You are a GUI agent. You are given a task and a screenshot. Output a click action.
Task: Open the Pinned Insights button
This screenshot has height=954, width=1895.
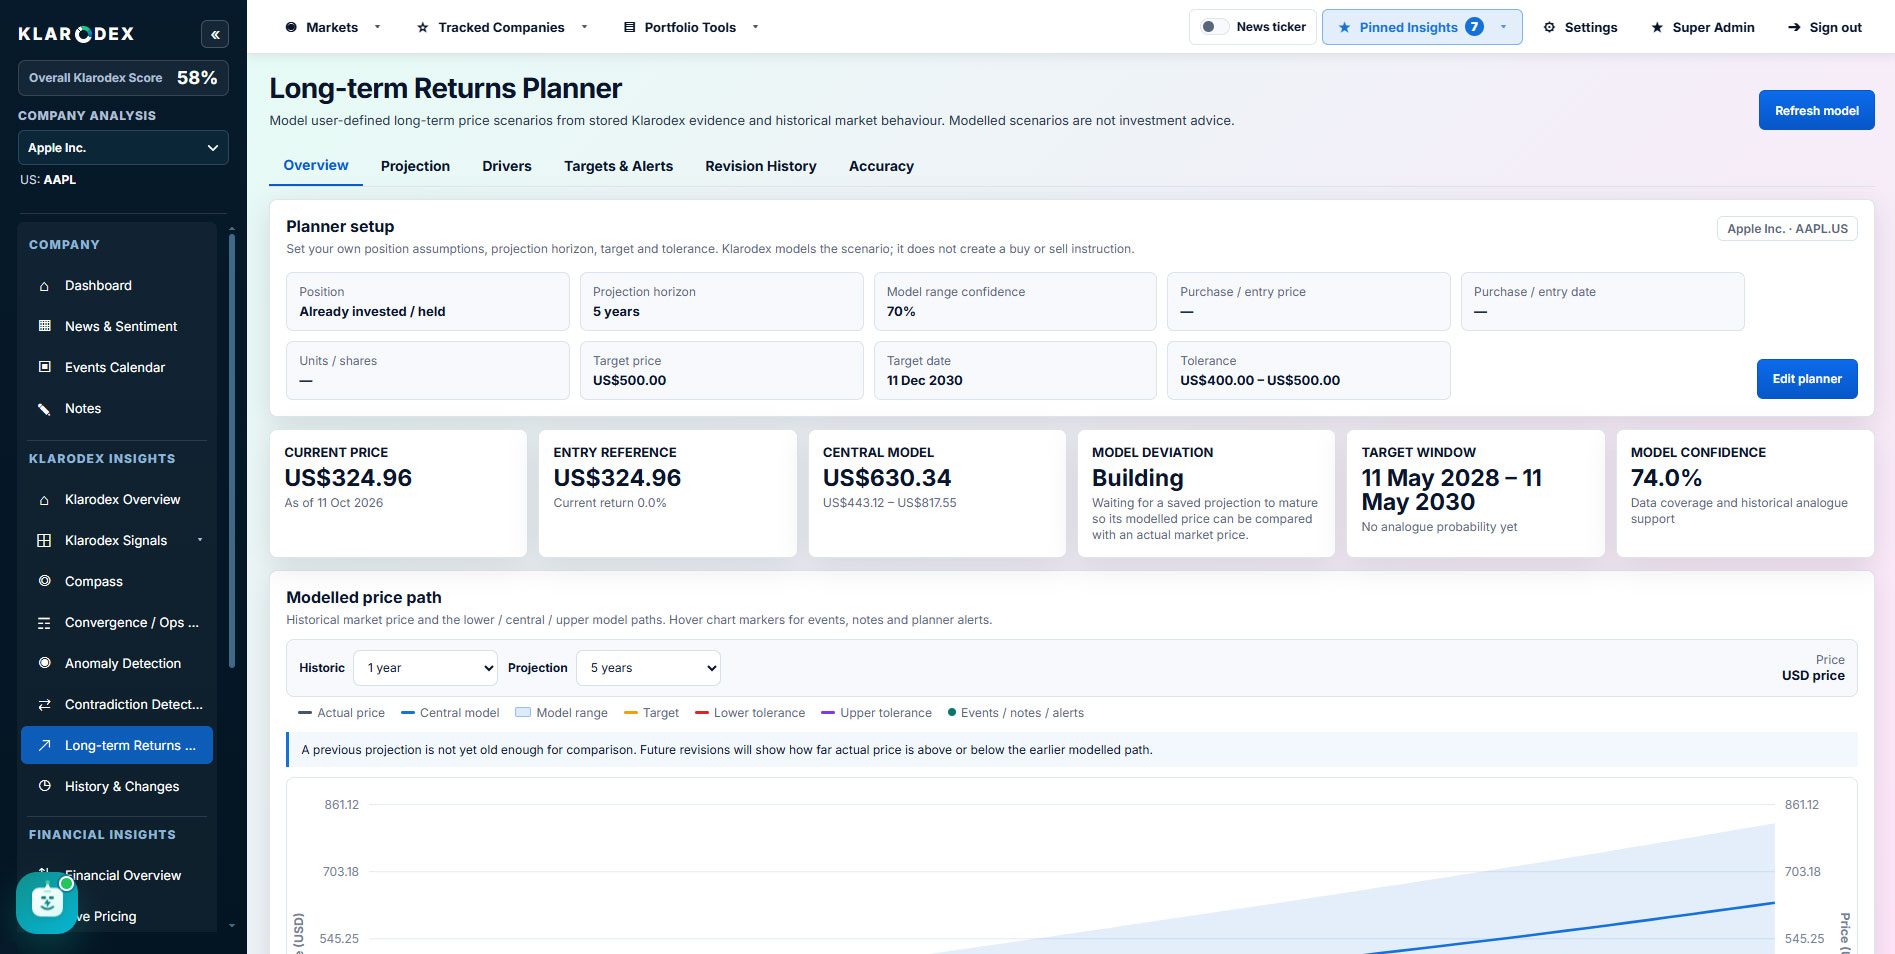pos(1422,27)
